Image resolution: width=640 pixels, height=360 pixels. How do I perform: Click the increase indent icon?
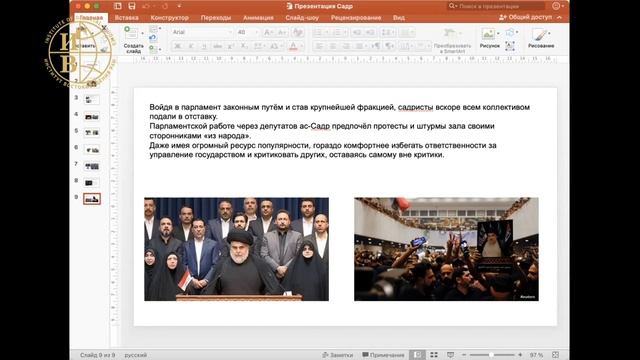tap(370, 32)
